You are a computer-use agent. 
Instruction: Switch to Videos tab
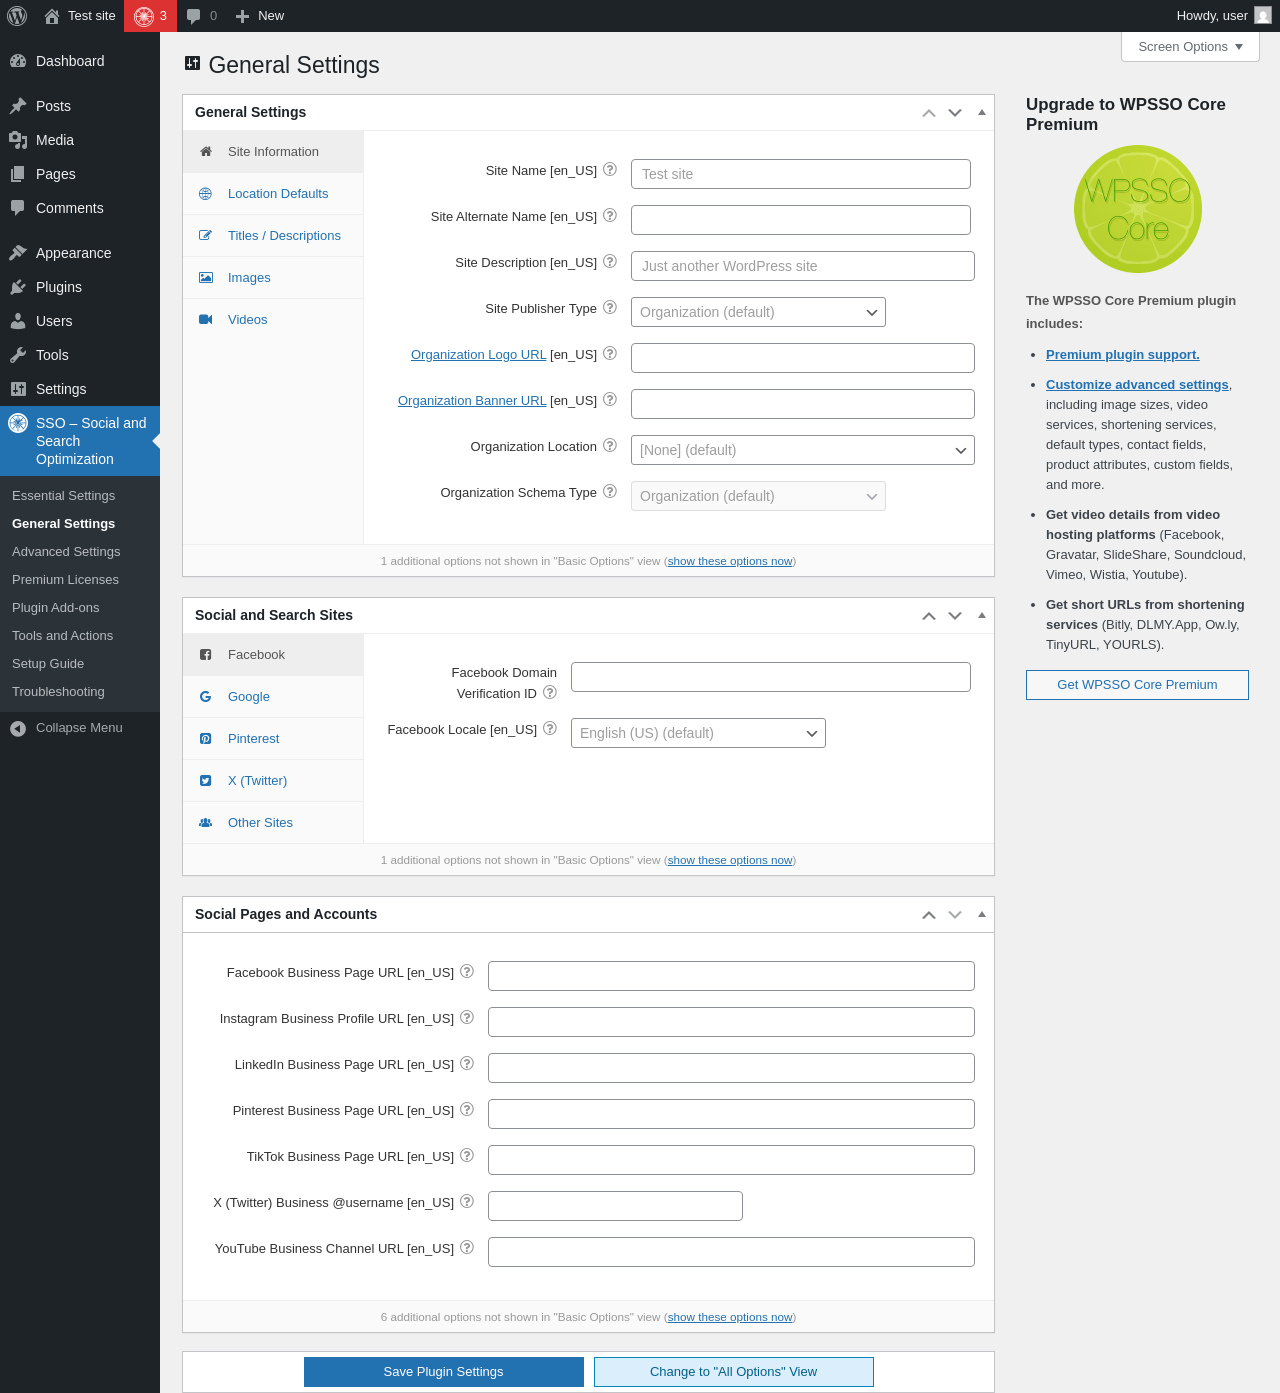coord(273,320)
